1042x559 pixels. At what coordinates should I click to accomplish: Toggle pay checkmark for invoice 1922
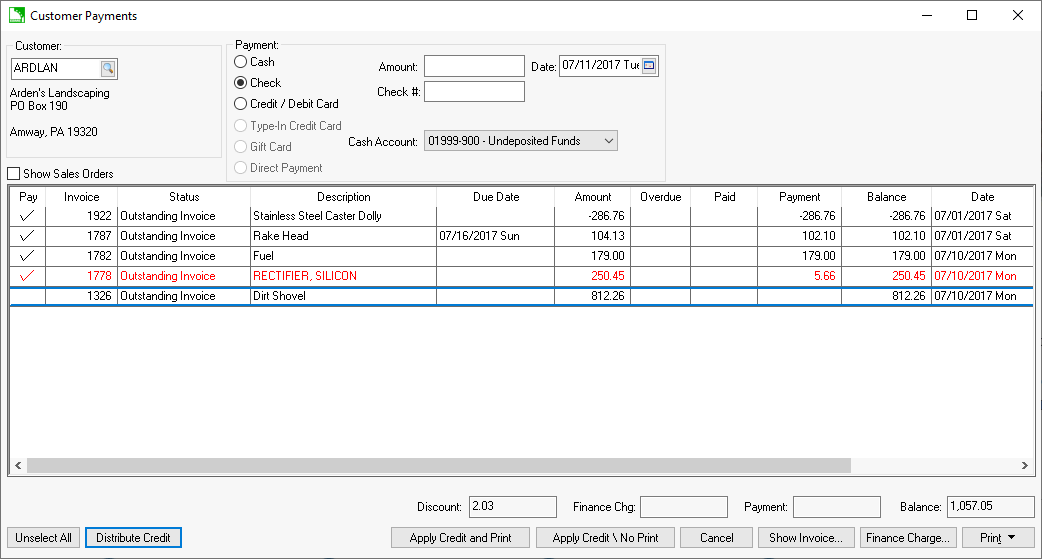pyautogui.click(x=28, y=216)
